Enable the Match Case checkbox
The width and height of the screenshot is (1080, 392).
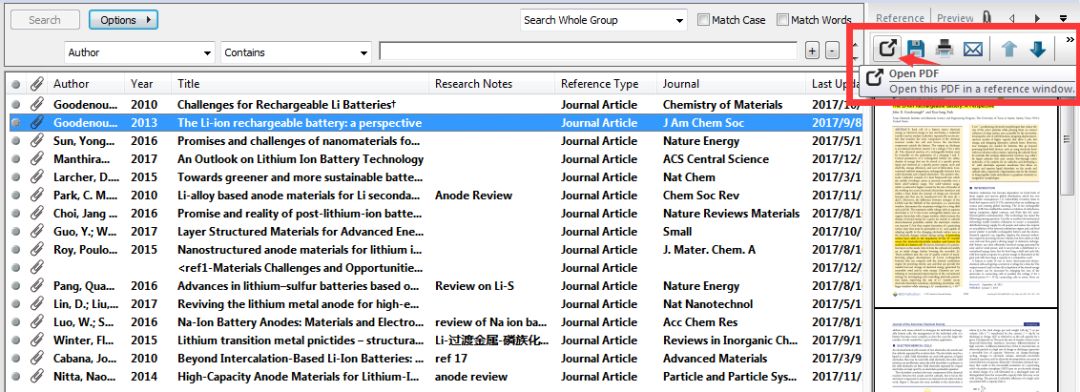pyautogui.click(x=703, y=20)
